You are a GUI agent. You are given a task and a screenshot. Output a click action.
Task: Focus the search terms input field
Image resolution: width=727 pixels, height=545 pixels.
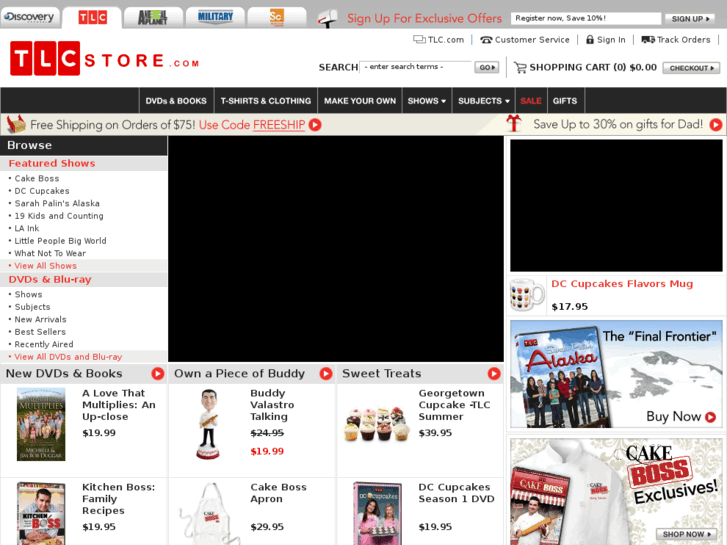[415, 67]
